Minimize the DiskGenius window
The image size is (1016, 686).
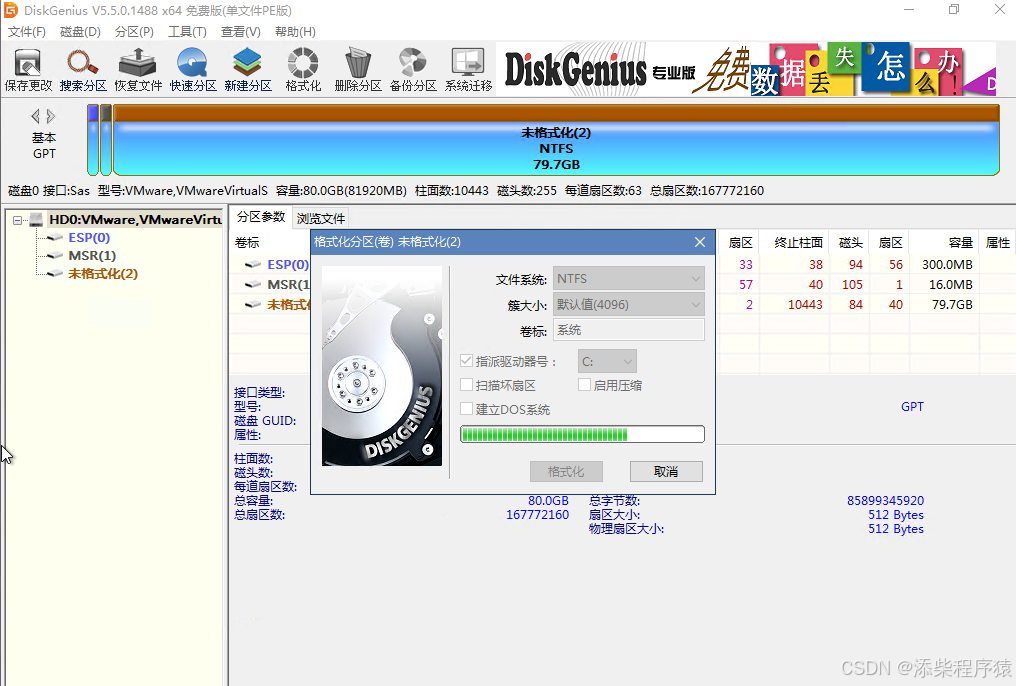tap(909, 10)
